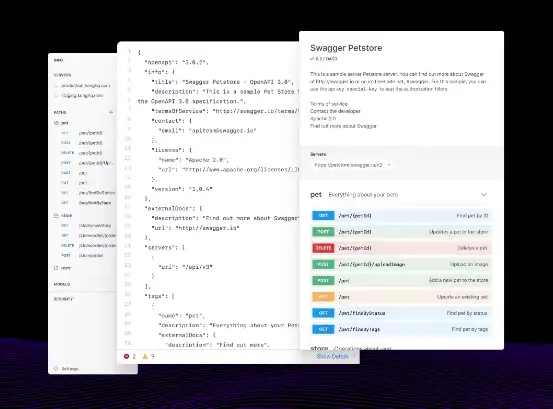Click the Settings gear icon in the sidebar

pos(56,369)
